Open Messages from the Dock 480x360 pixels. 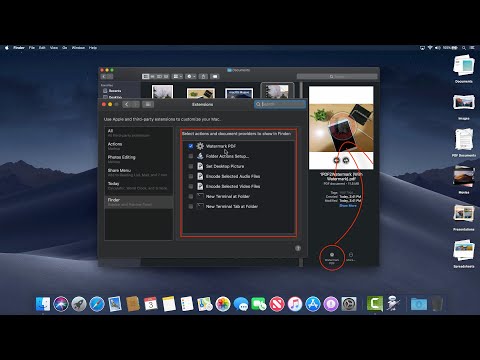click(x=241, y=304)
